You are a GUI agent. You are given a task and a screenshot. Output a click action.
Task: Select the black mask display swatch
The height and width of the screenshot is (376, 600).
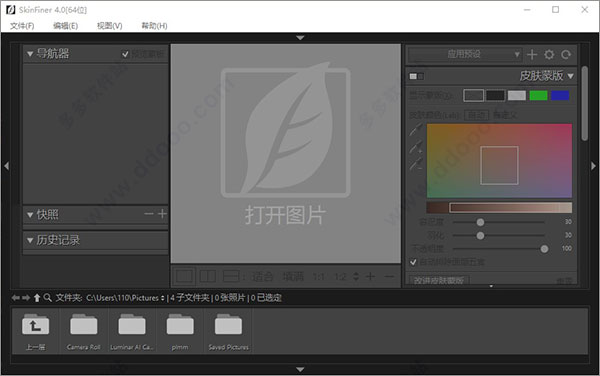tap(495, 95)
